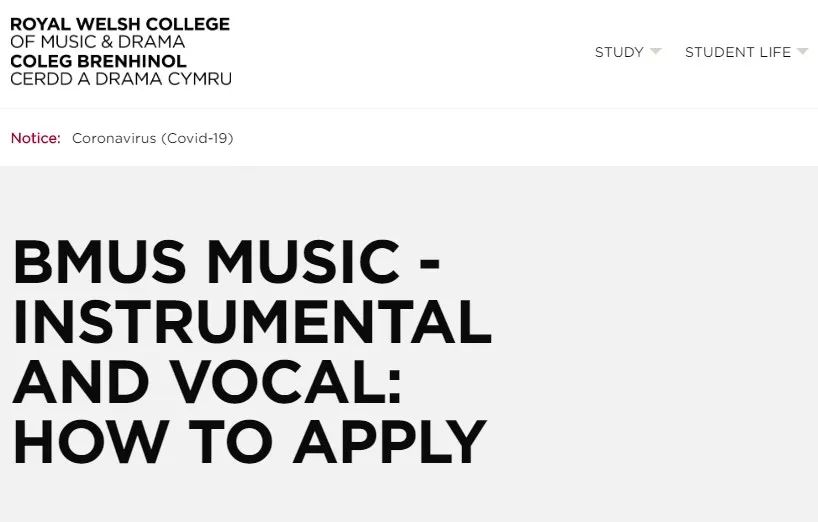The width and height of the screenshot is (818, 522).
Task: Click the HOW TO APPLY heading line
Action: tap(249, 441)
